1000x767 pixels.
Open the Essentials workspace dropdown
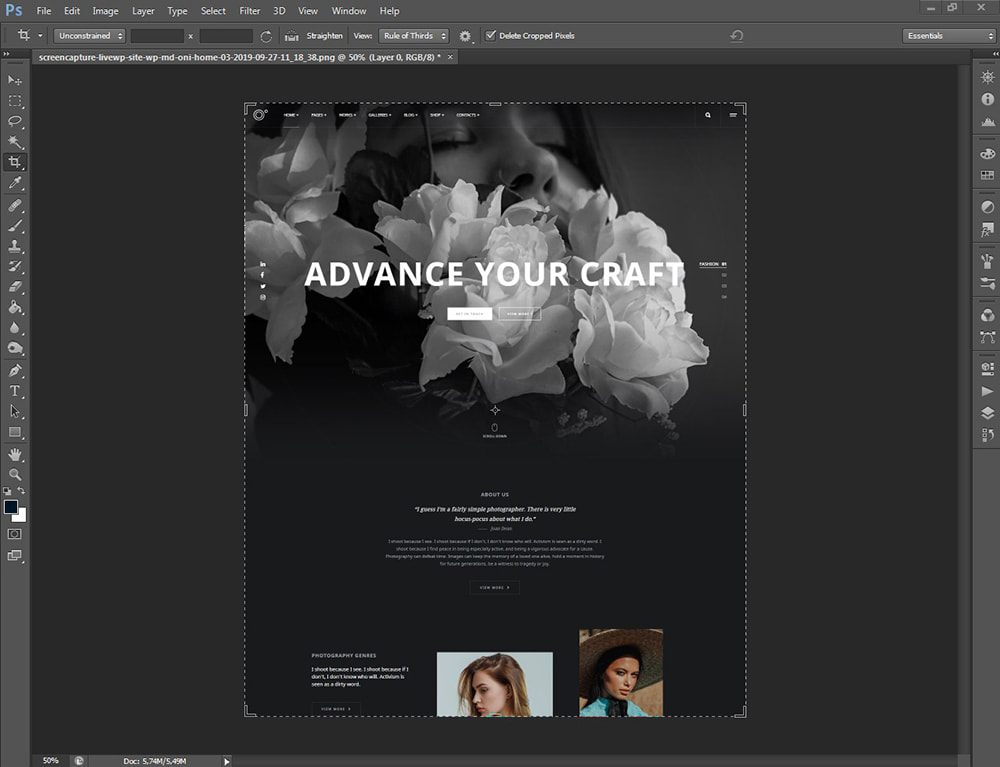click(950, 36)
